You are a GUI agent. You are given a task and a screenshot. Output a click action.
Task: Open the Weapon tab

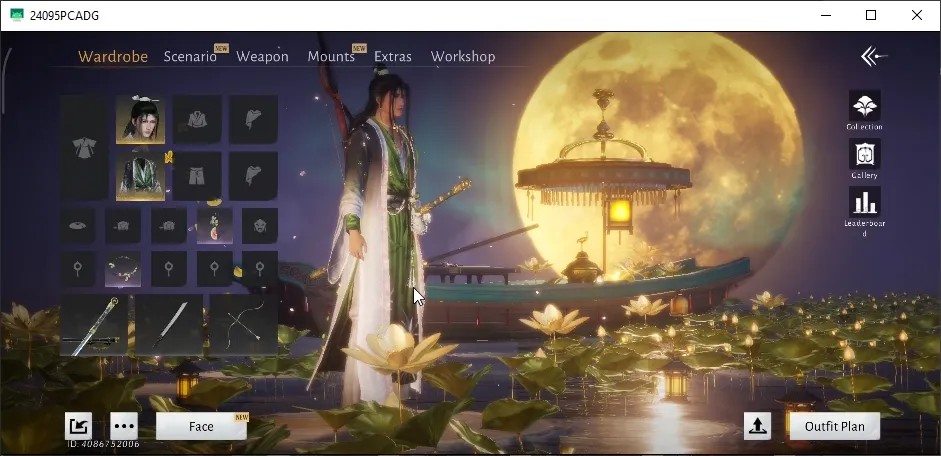point(262,56)
